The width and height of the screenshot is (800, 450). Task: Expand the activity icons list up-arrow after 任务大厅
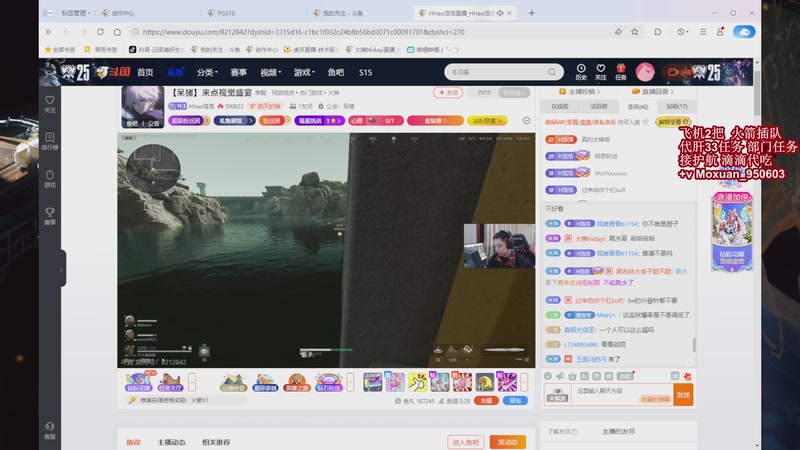[192, 382]
